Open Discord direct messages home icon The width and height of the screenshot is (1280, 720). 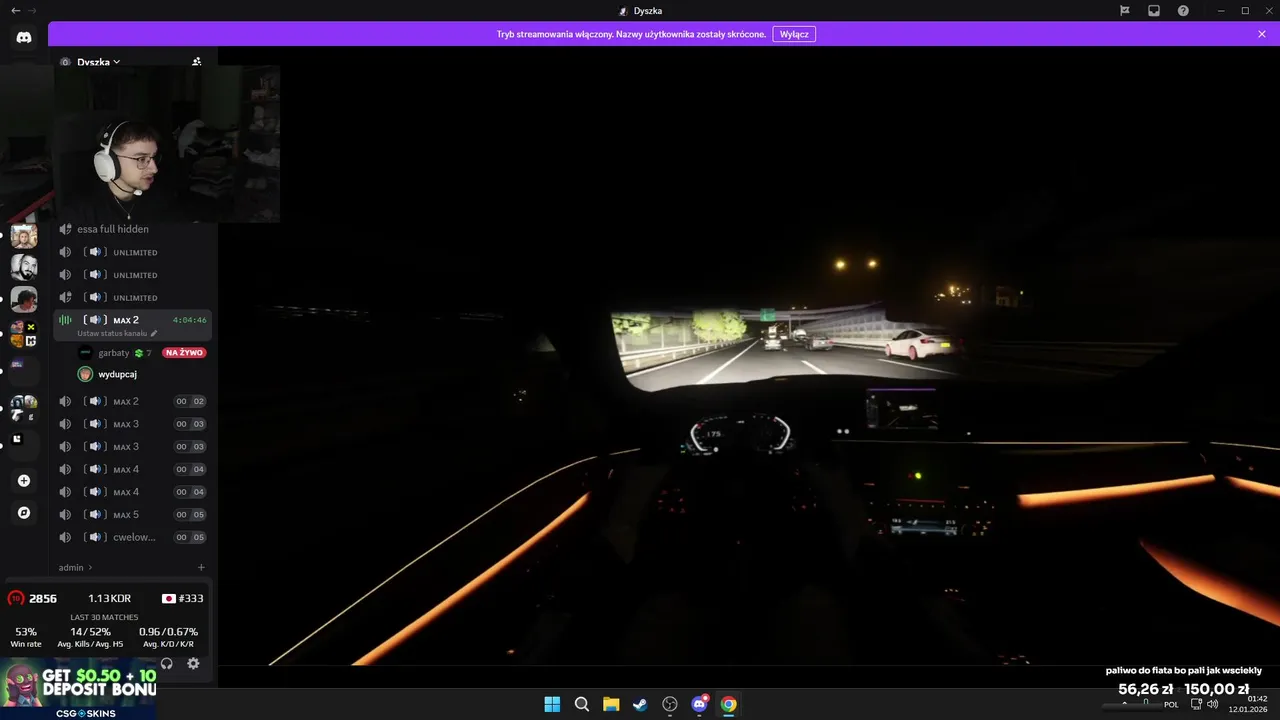click(x=24, y=38)
